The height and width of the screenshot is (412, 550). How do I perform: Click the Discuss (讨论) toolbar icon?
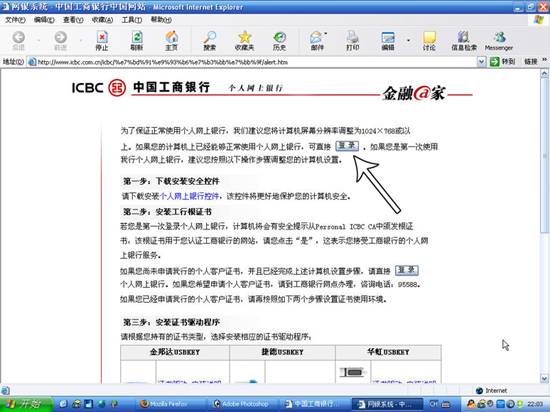pyautogui.click(x=429, y=41)
